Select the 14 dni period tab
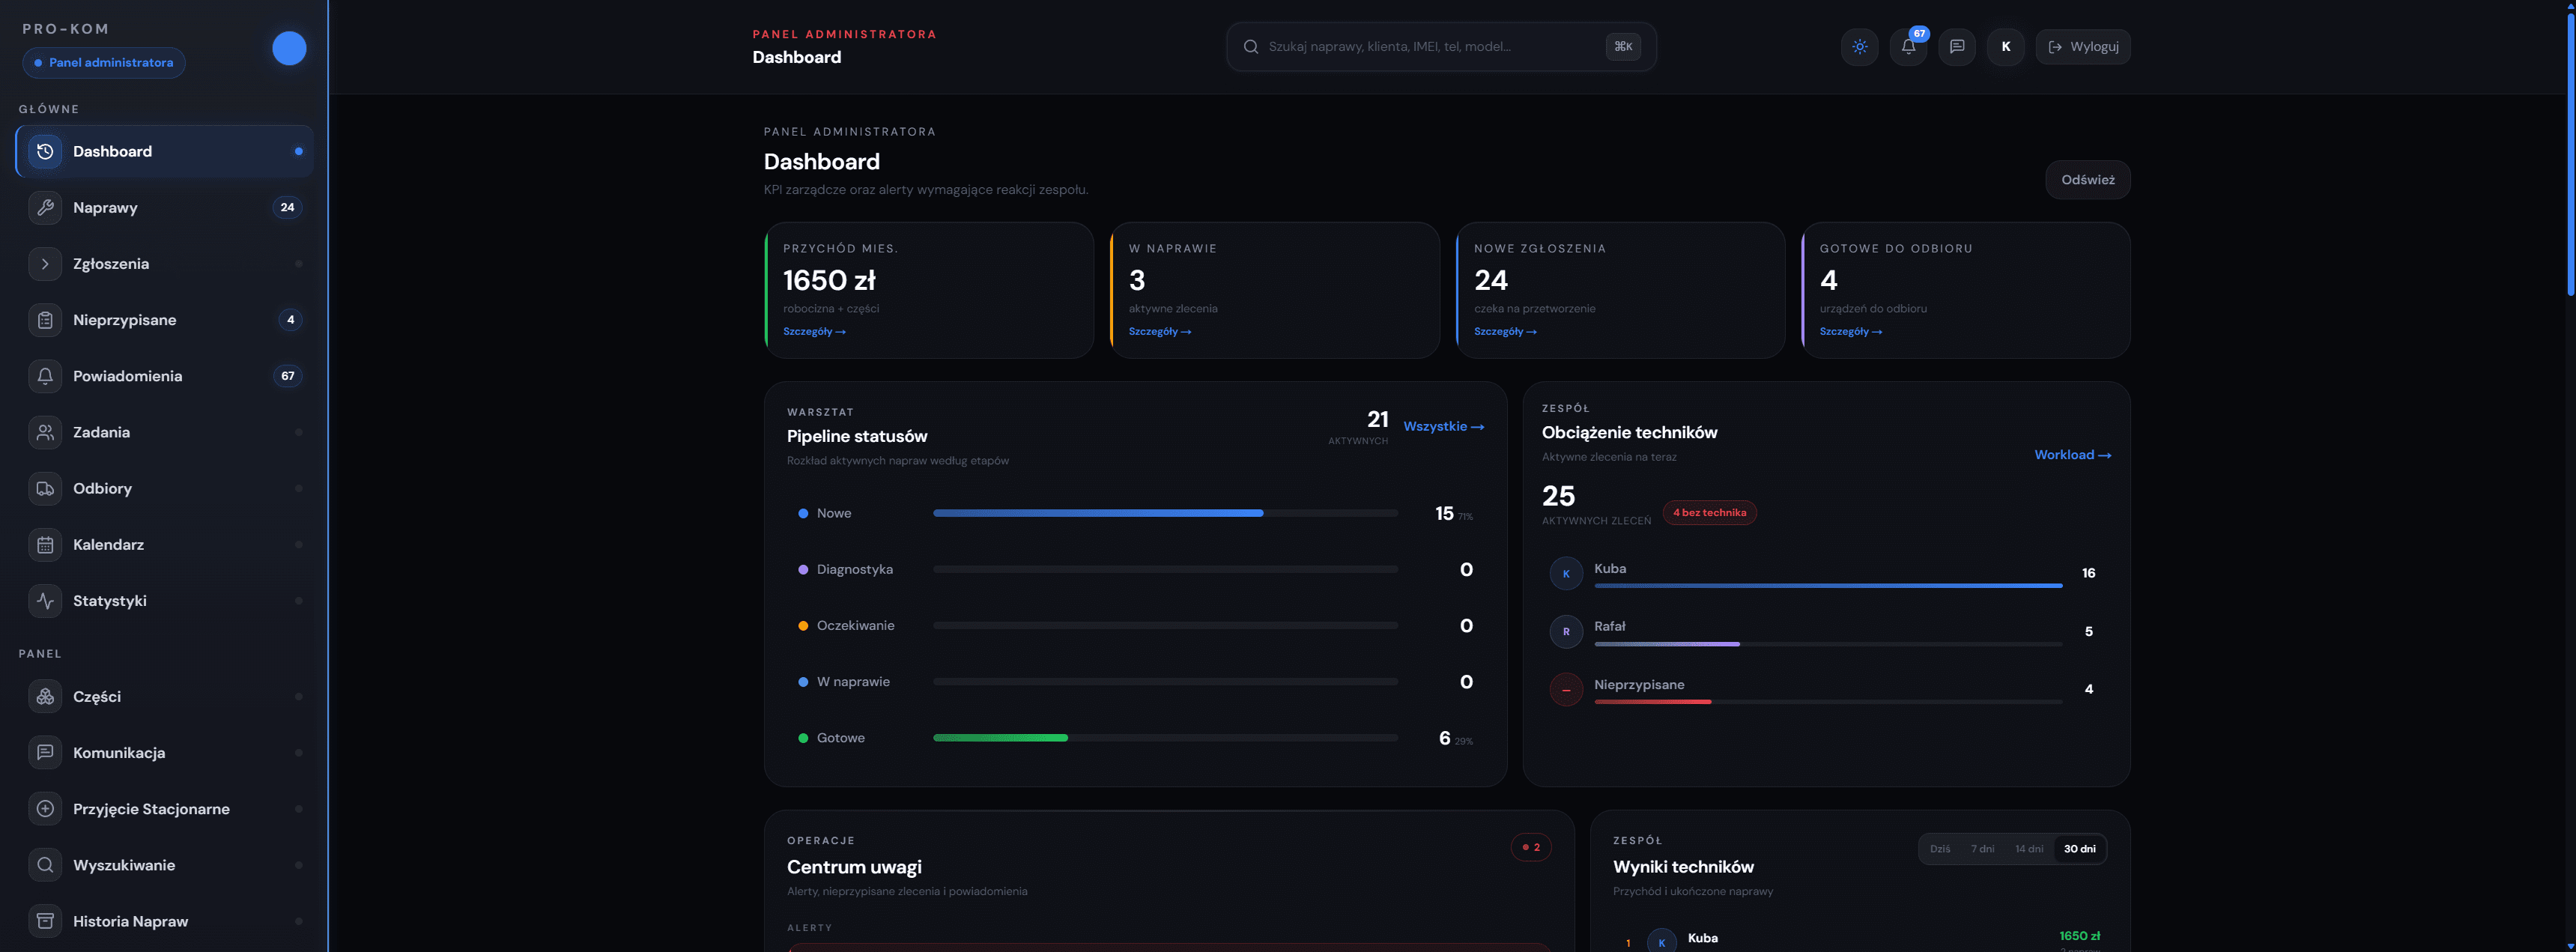Screen dimensions: 2576x952 (2028, 848)
